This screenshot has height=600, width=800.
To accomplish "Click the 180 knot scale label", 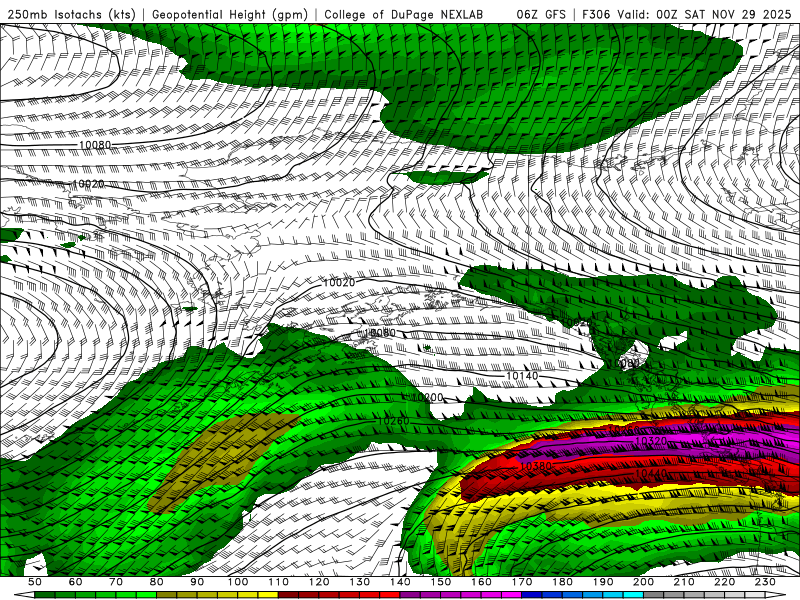I will click(562, 582).
